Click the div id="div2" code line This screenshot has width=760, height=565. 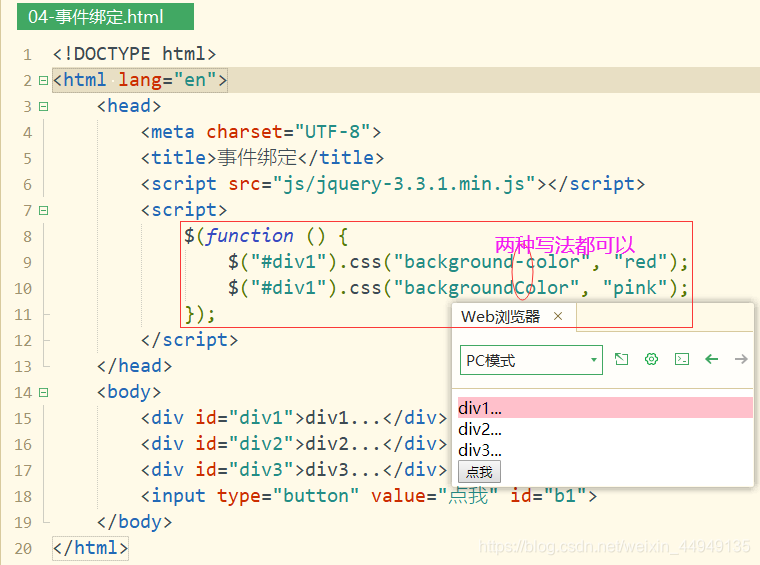point(294,444)
